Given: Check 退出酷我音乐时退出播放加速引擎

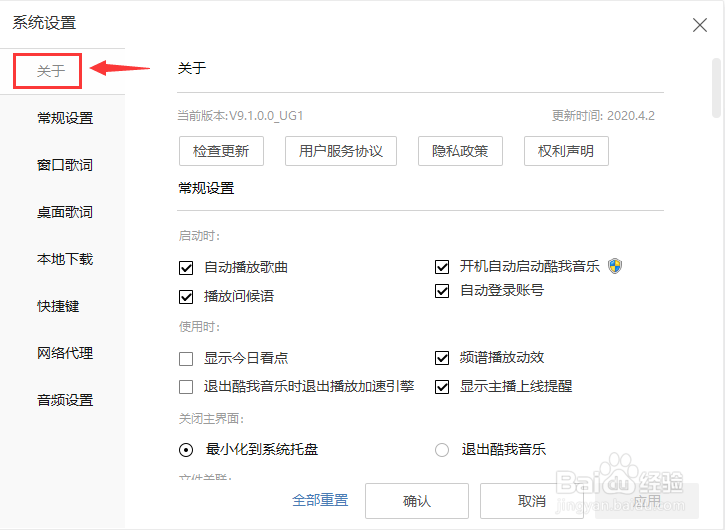Looking at the screenshot, I should 186,387.
